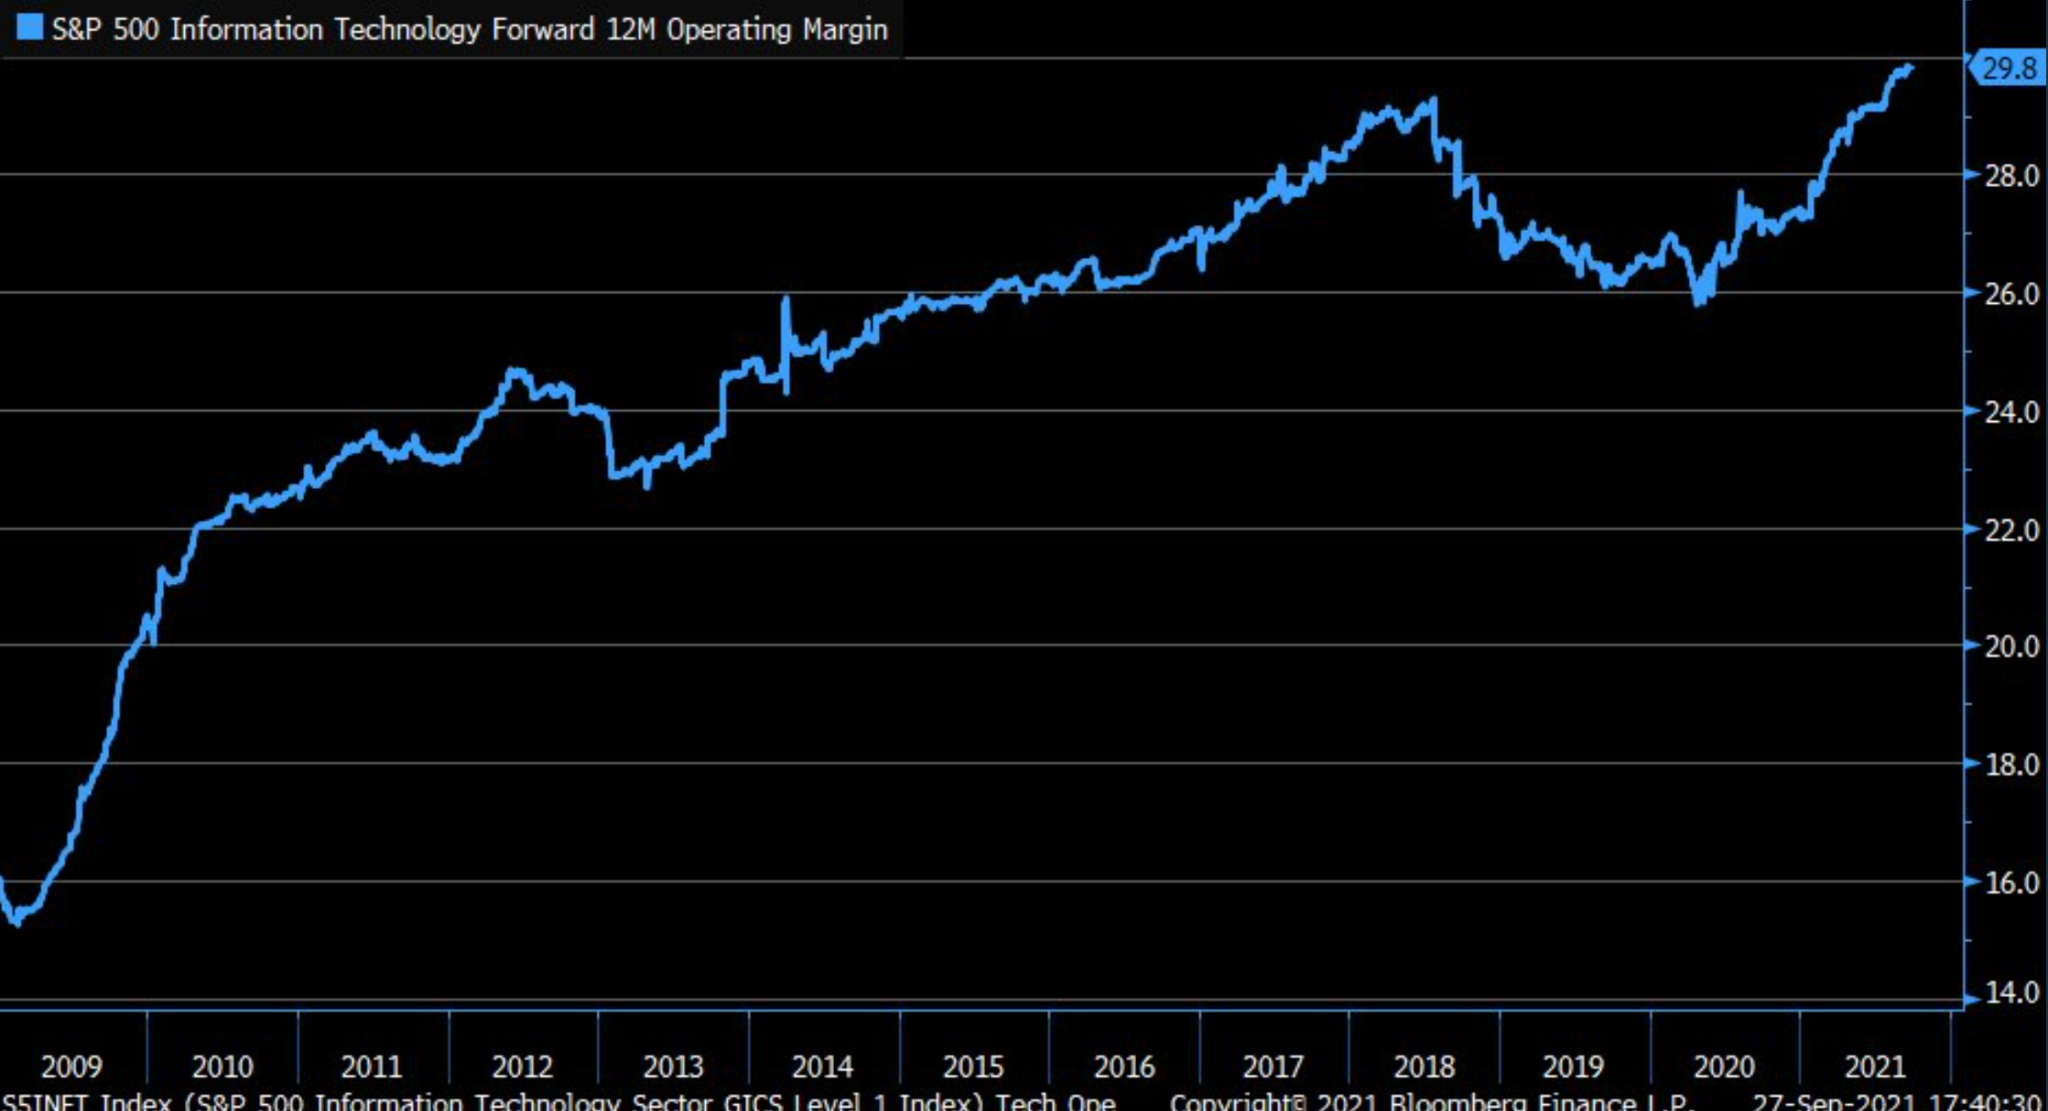Click the 20.0 y-axis label
The image size is (2048, 1111).
(x=2011, y=647)
